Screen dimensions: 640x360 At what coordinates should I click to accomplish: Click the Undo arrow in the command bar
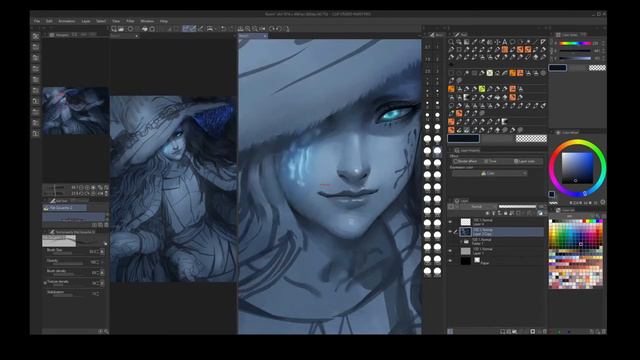click(x=223, y=29)
